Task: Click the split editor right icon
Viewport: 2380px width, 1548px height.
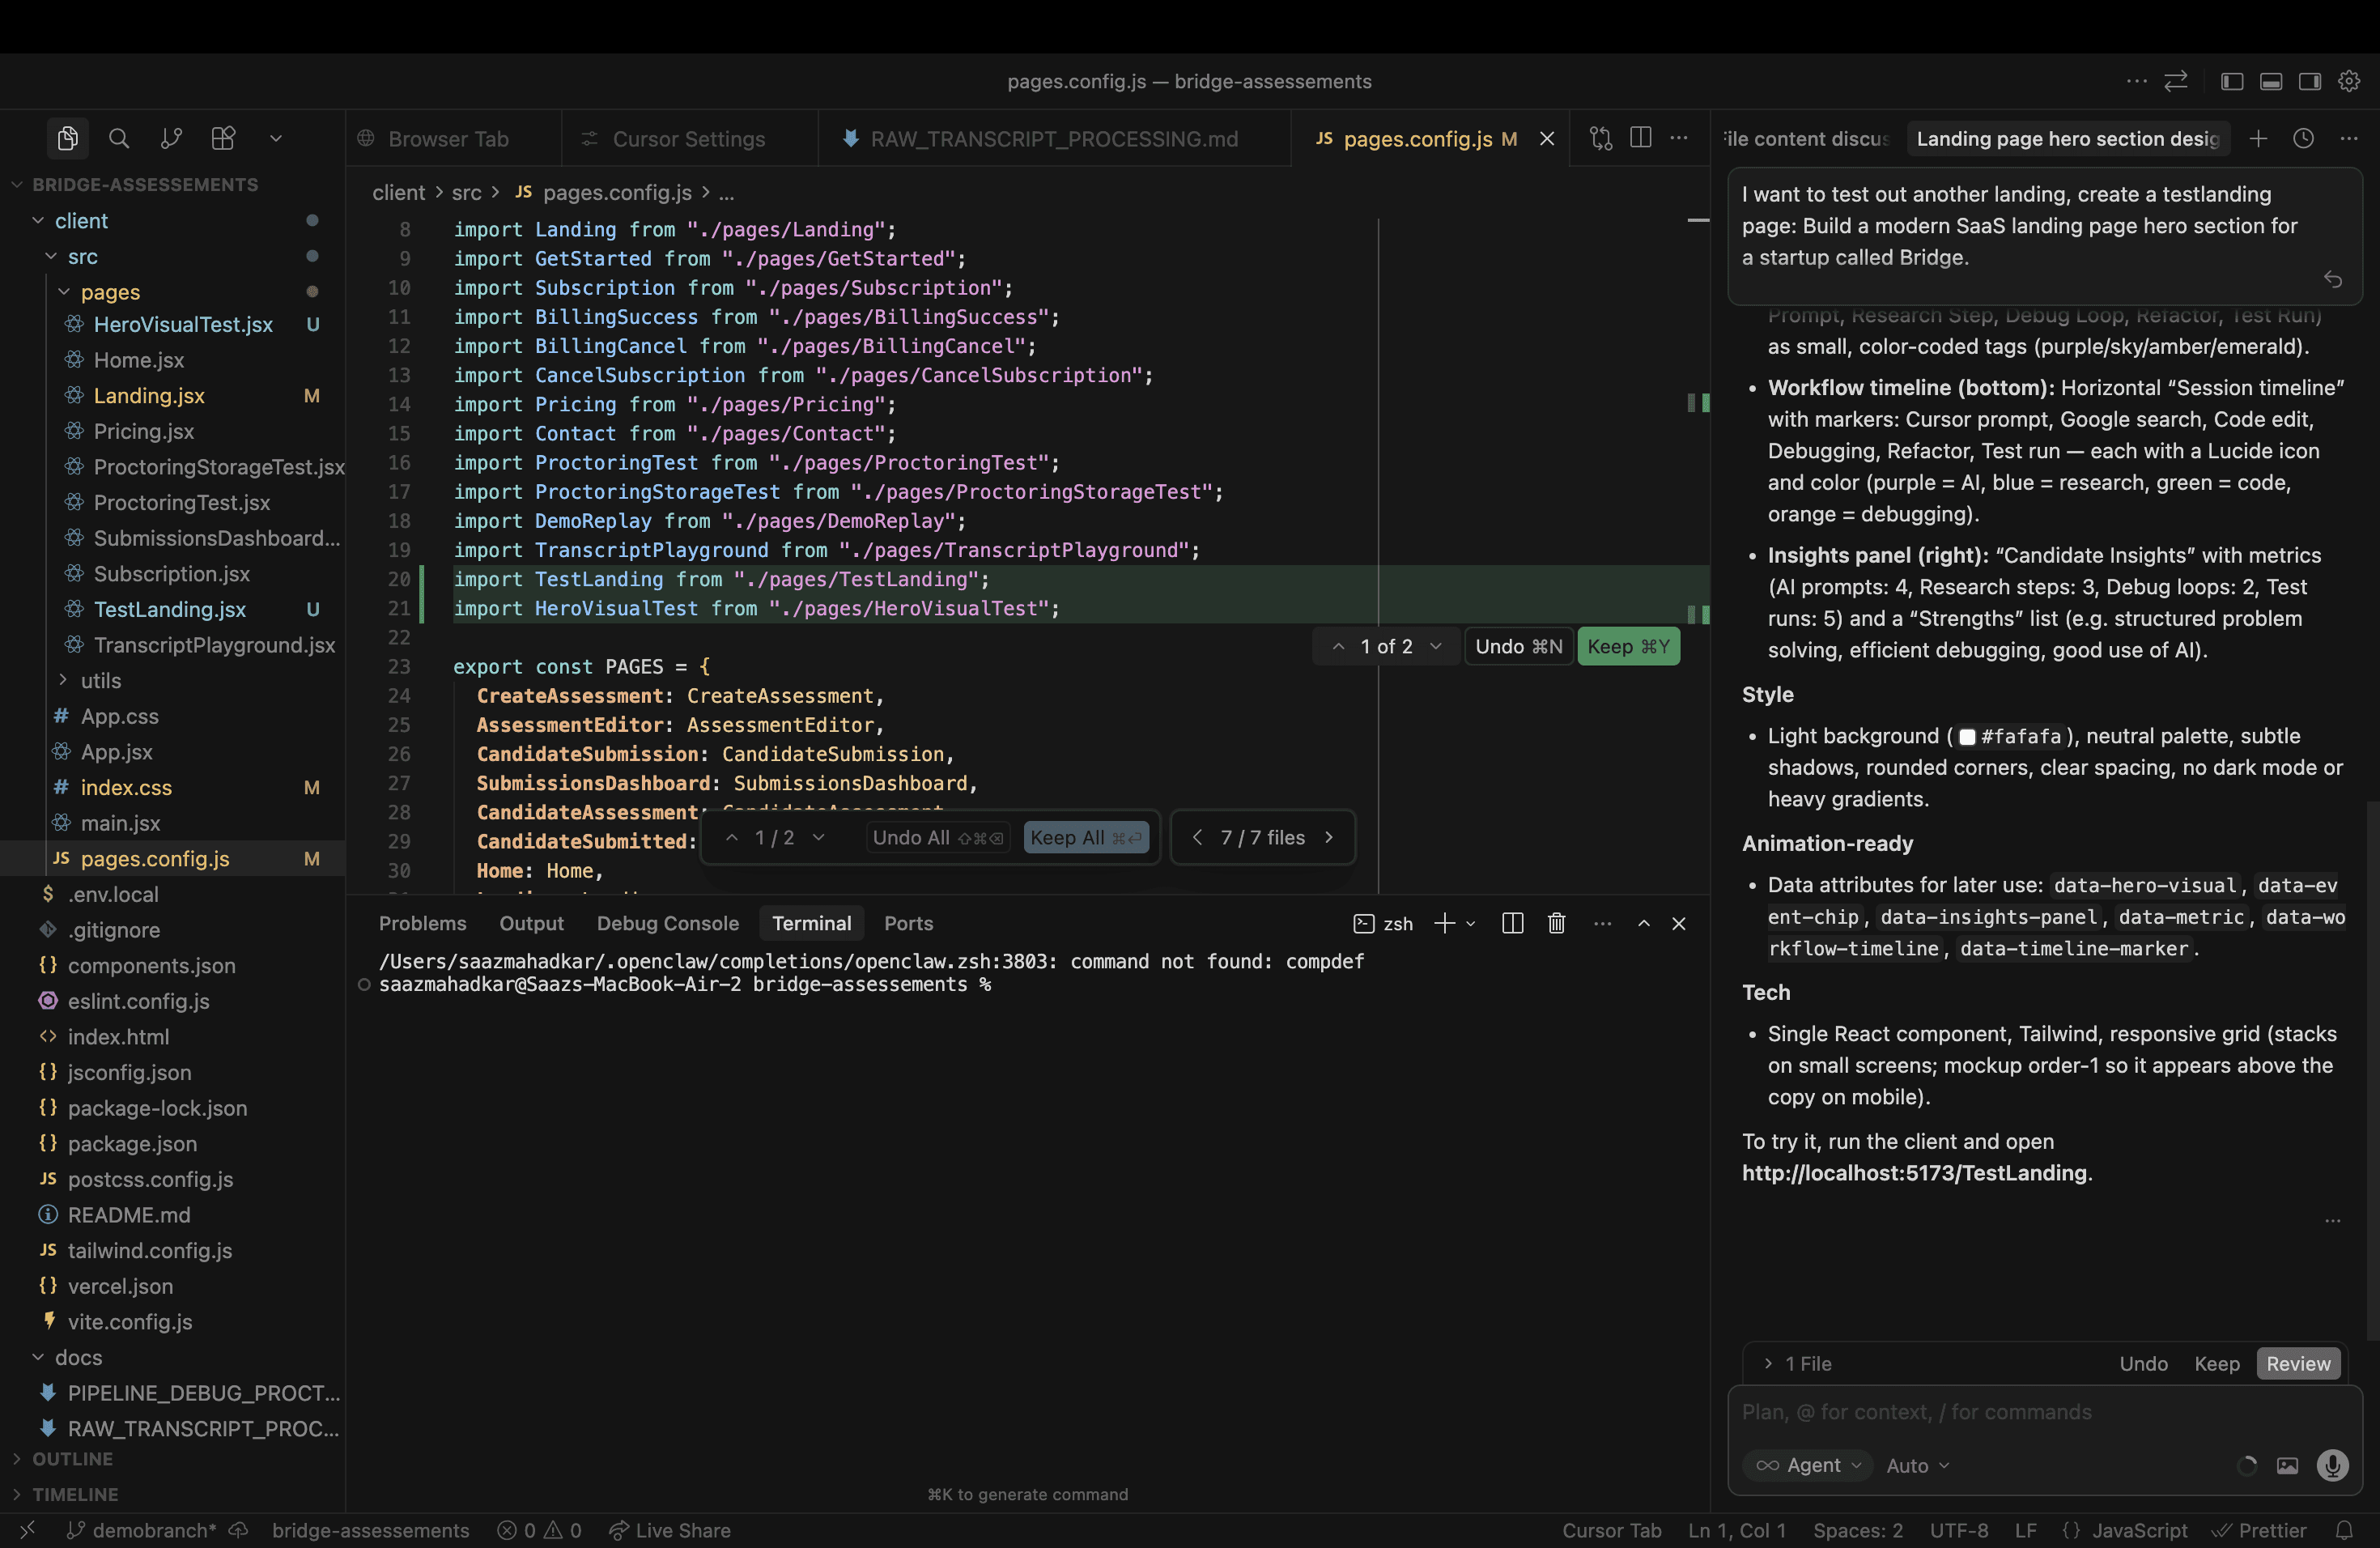Action: click(1640, 138)
